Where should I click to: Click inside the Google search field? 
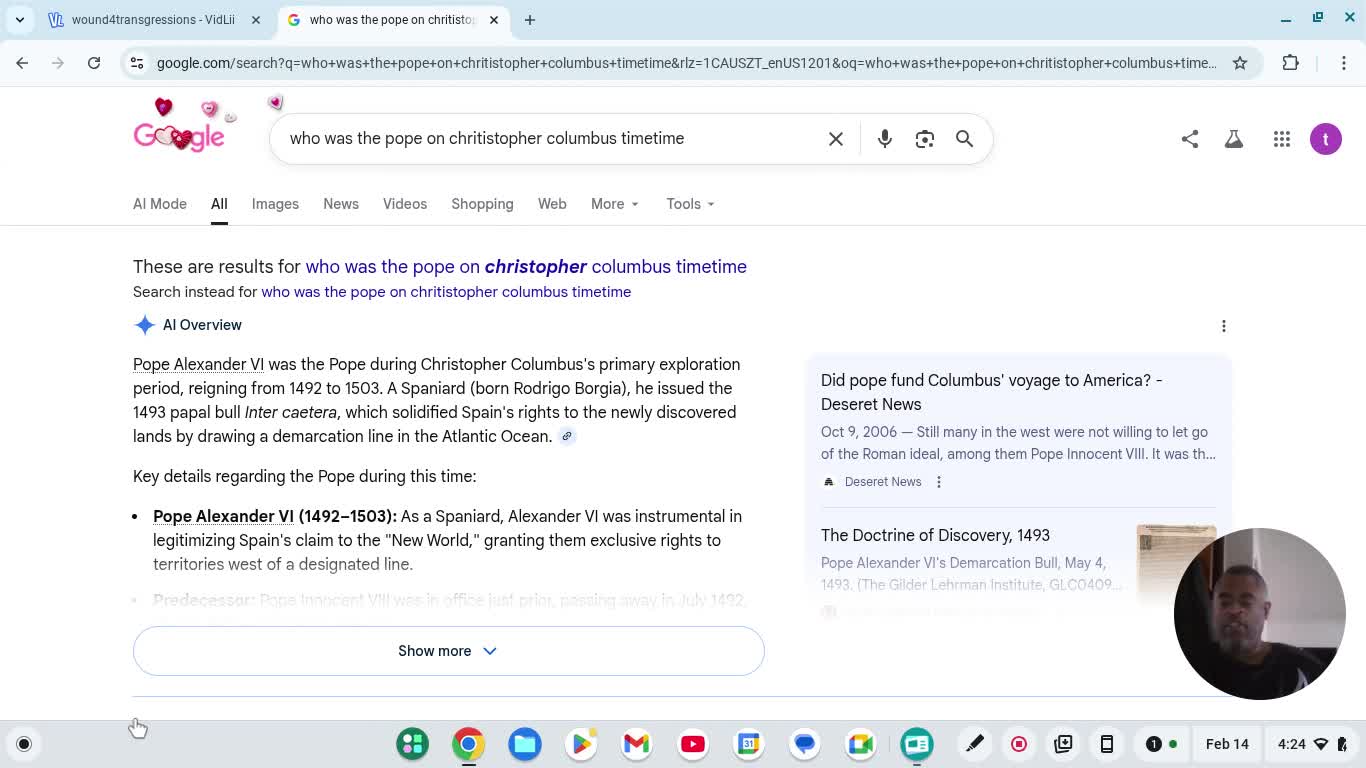(550, 139)
